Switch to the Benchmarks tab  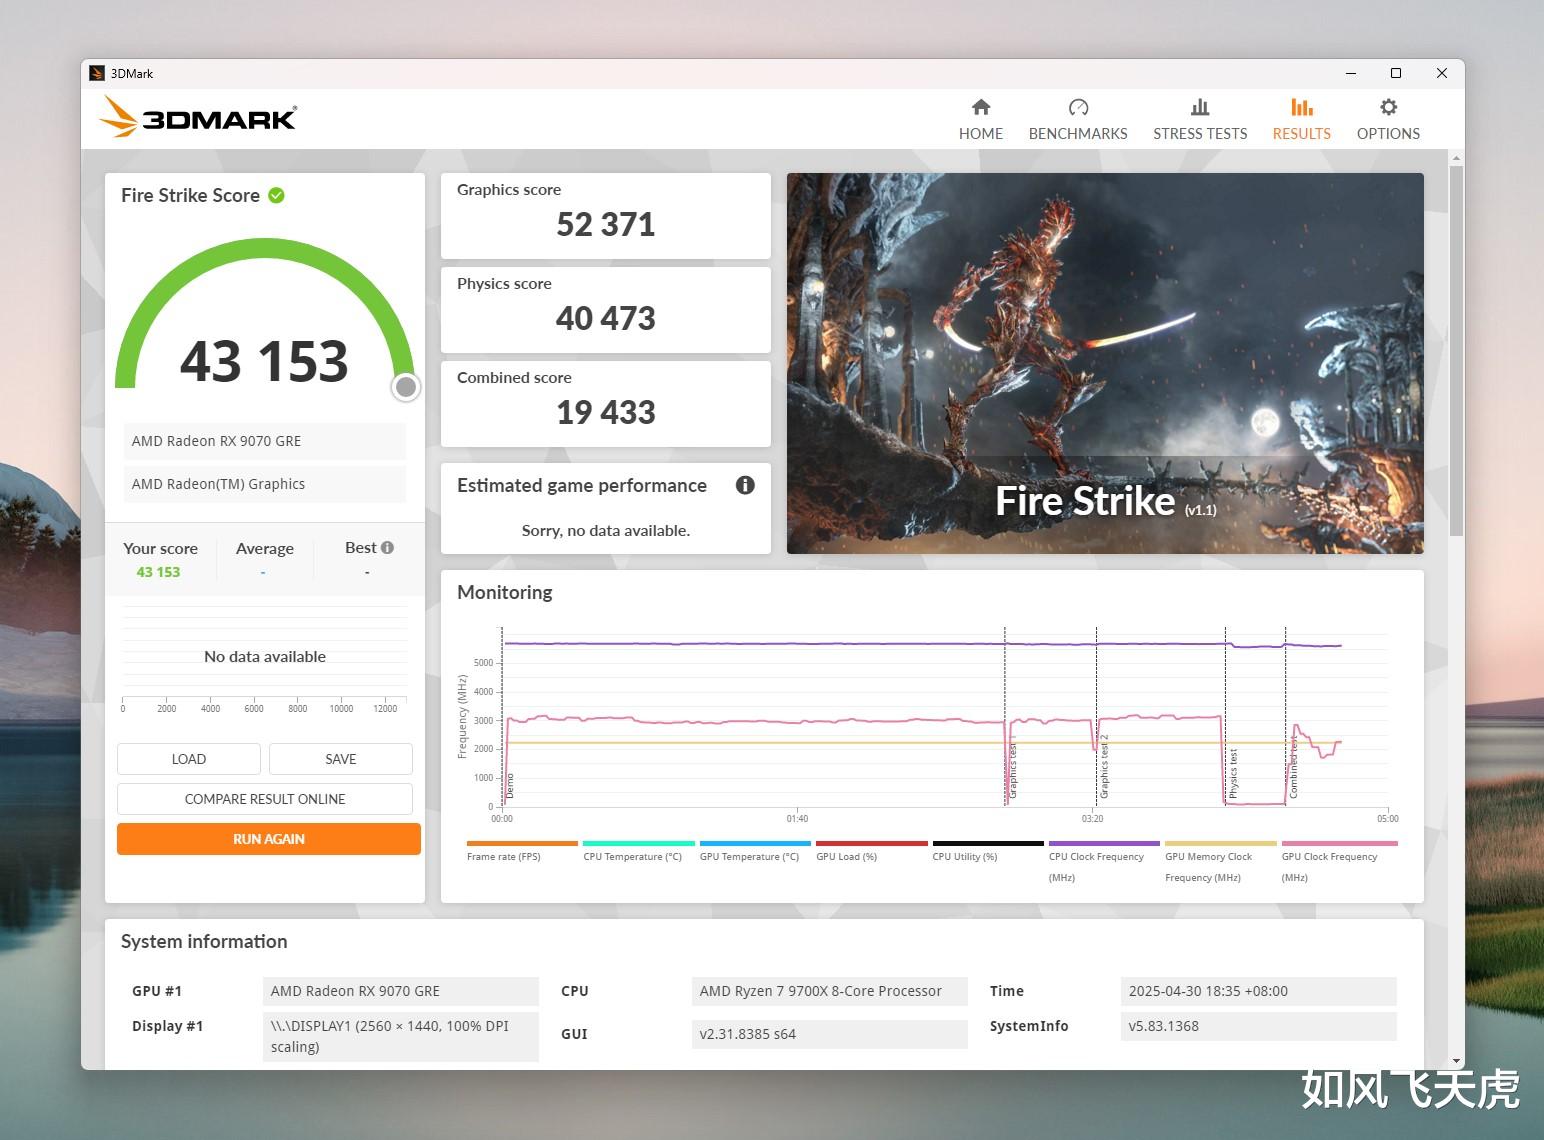pyautogui.click(x=1077, y=120)
